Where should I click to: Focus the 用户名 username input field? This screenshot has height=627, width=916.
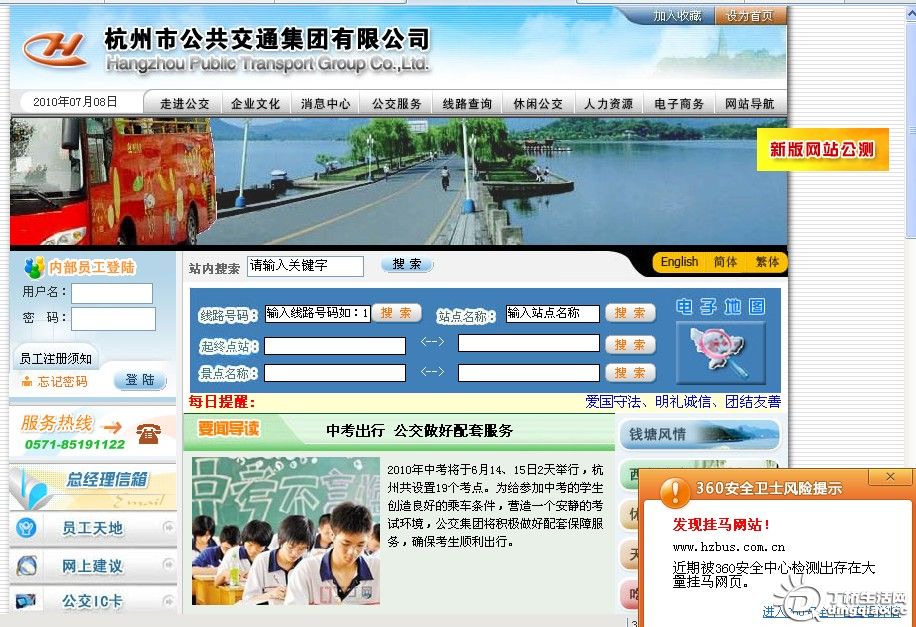111,293
